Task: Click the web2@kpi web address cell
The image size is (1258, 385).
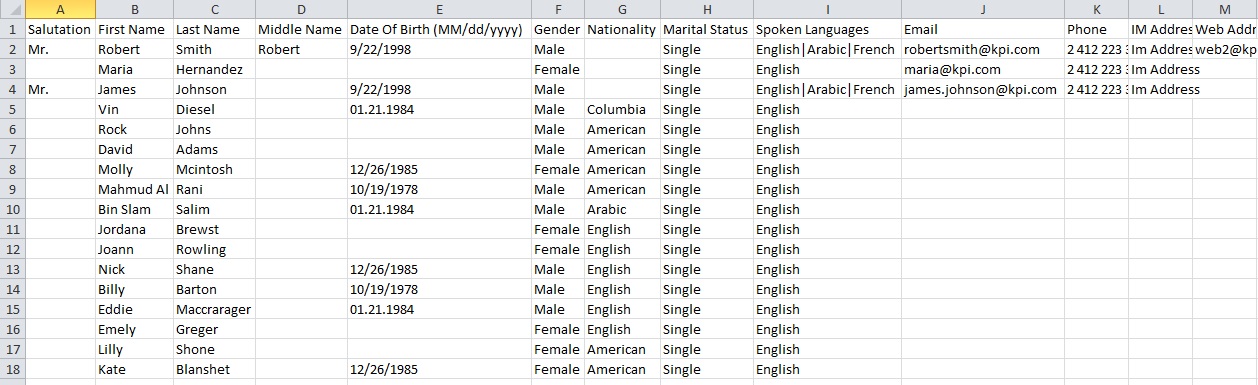Action: 1225,49
